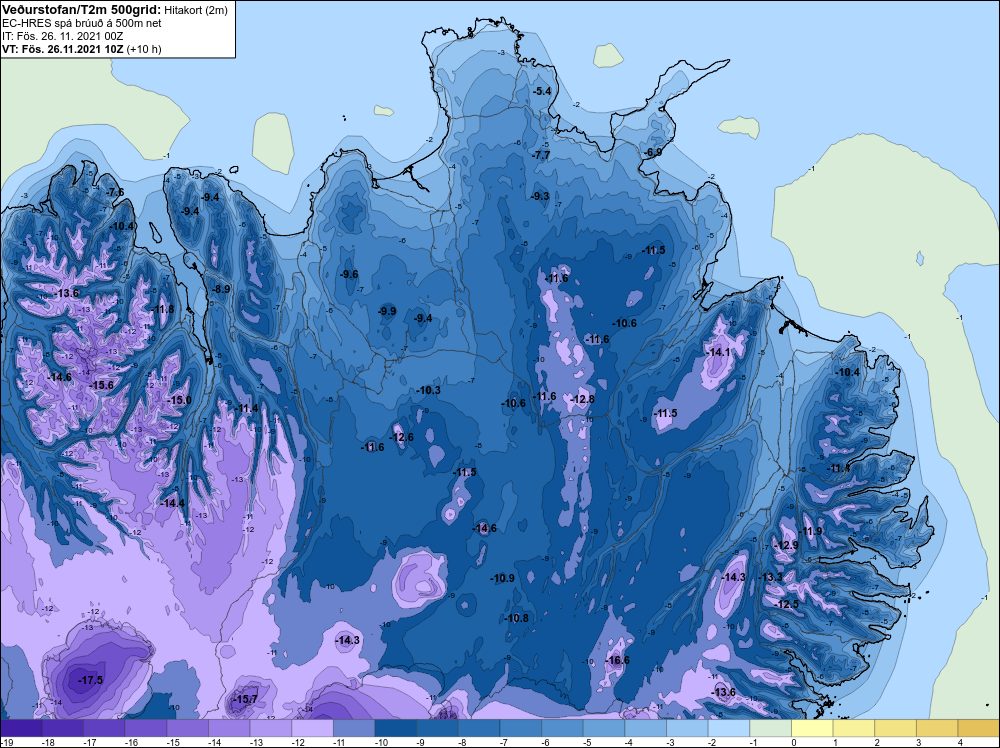Click legend swatch between -4 and -3
The height and width of the screenshot is (748, 1000).
(645, 728)
